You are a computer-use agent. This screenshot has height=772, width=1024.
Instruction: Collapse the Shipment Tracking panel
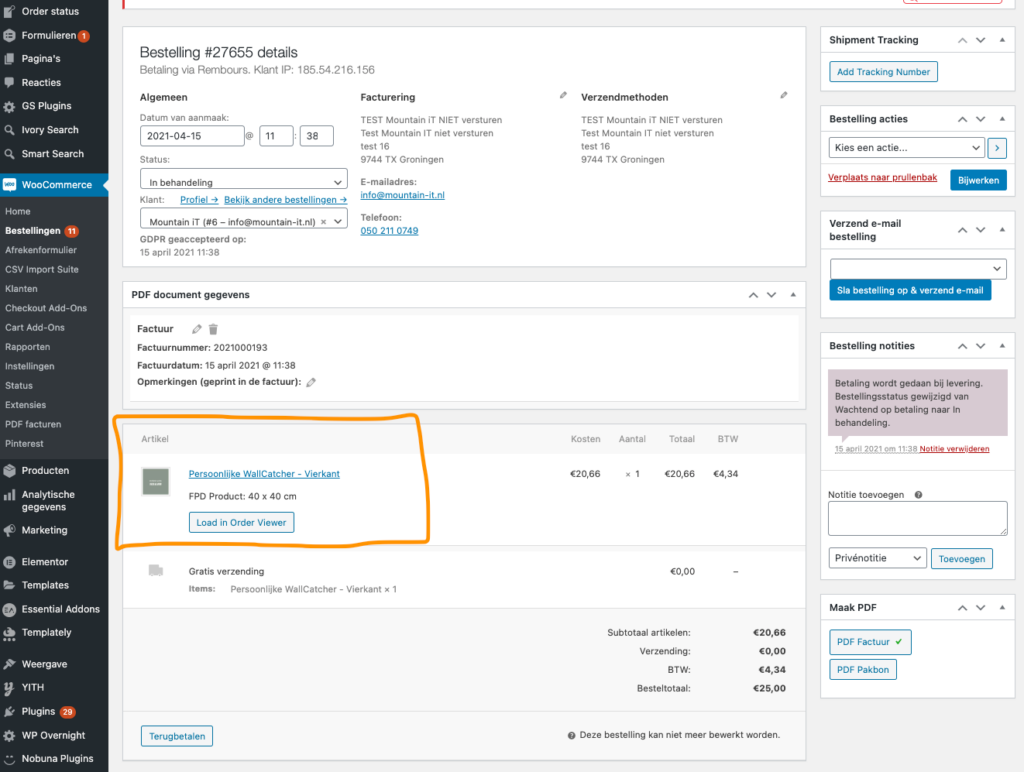click(x=1001, y=40)
